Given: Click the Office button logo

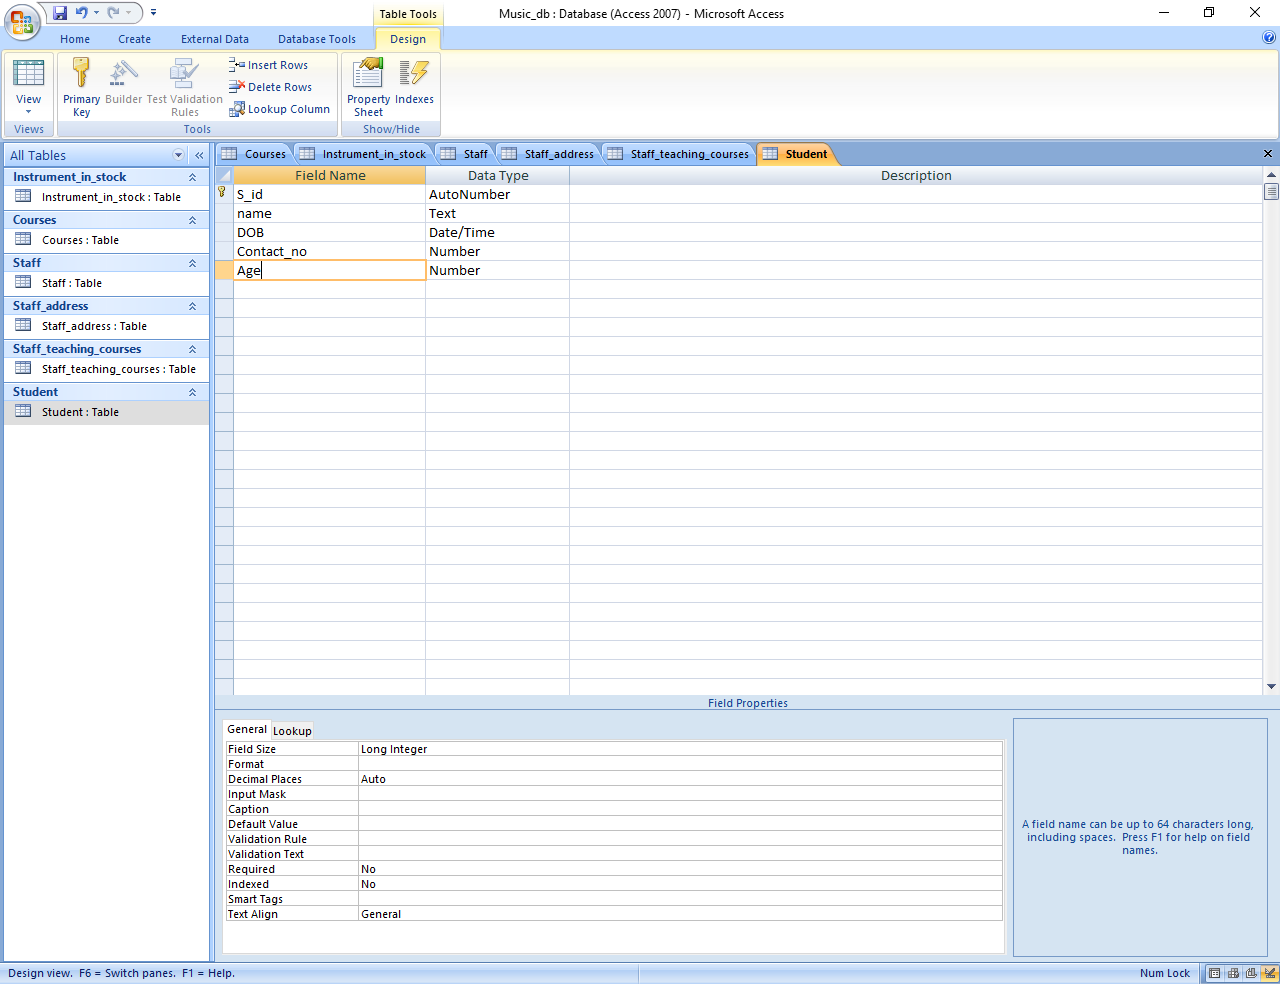Looking at the screenshot, I should pyautogui.click(x=21, y=21).
